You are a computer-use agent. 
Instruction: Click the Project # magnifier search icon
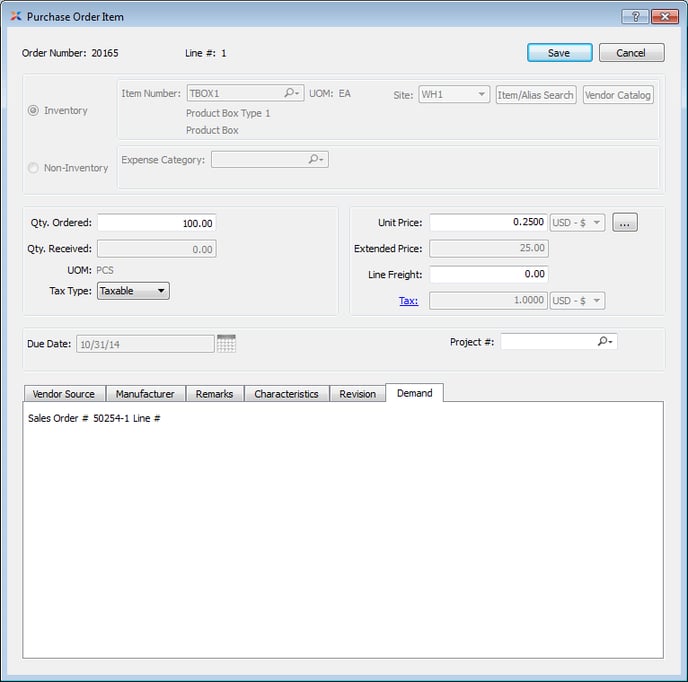pyautogui.click(x=605, y=342)
